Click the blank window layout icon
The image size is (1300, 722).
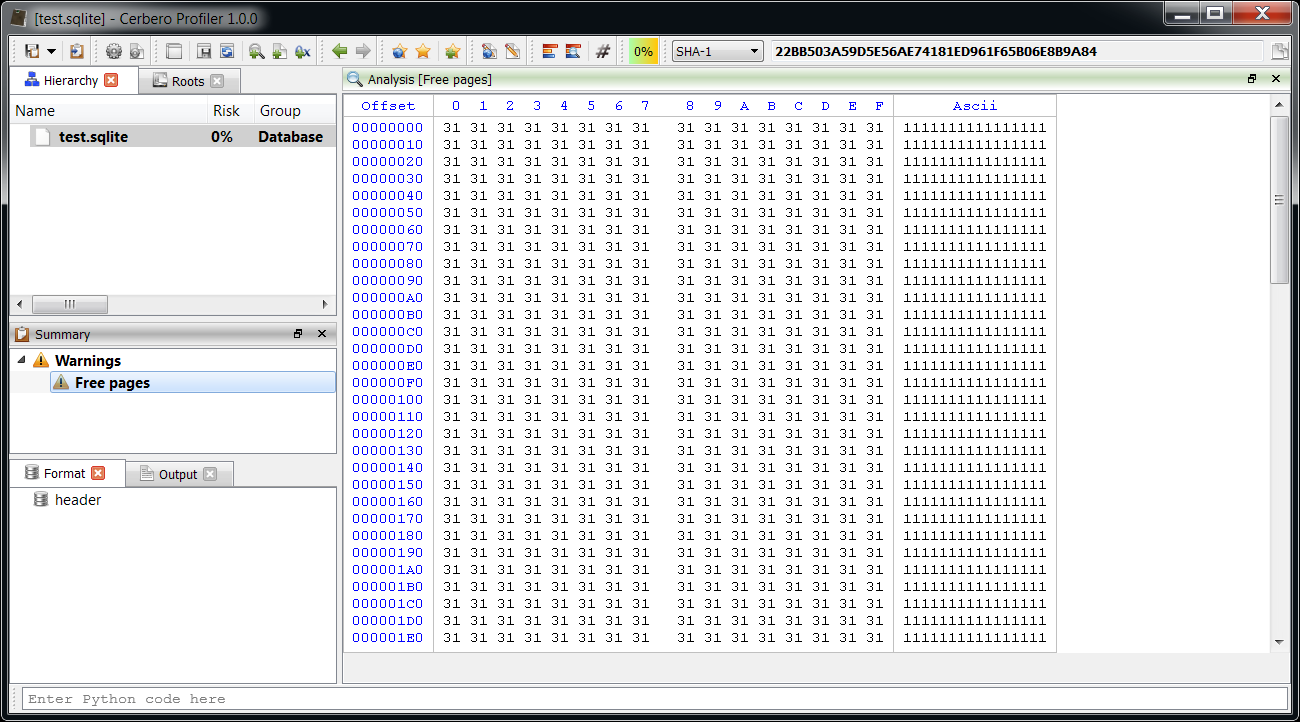174,51
